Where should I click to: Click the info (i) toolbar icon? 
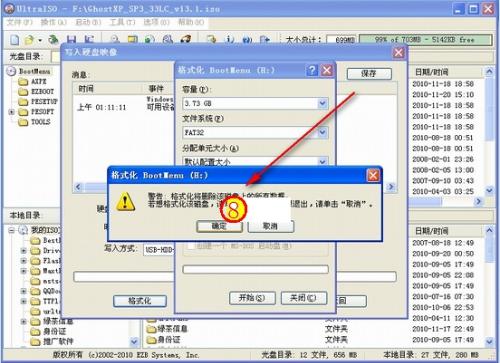tap(230, 40)
